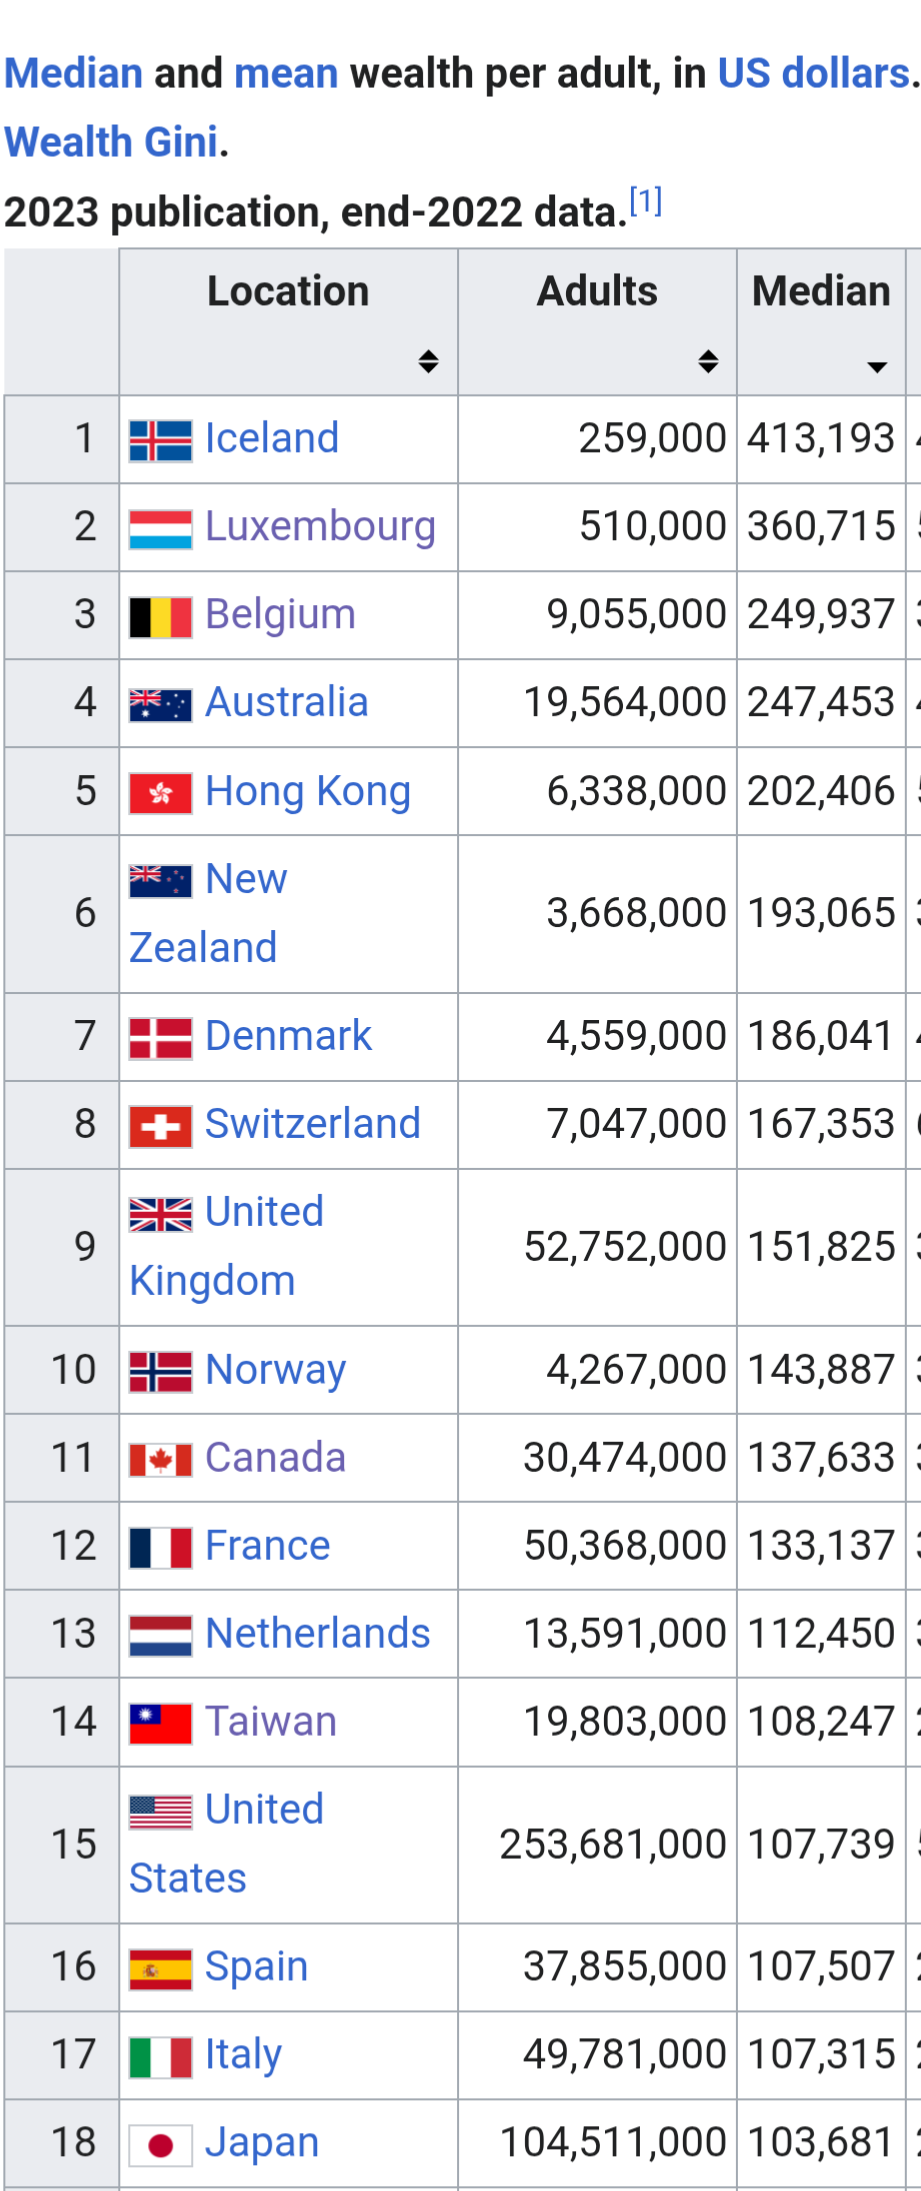Screen dimensions: 921x2191
Task: Open the Australia country link
Action: click(x=286, y=702)
